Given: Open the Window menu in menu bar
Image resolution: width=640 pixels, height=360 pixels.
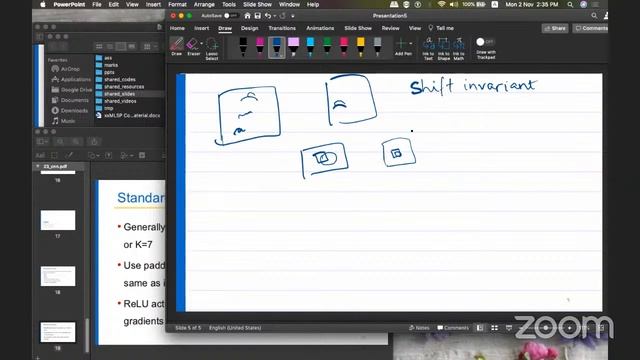Looking at the screenshot, I should [289, 4].
